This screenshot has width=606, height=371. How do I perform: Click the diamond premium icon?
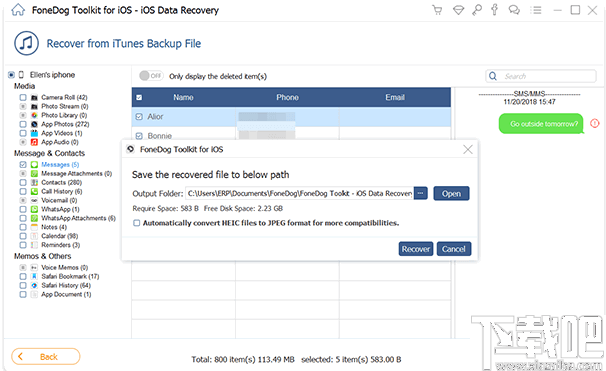coord(458,10)
